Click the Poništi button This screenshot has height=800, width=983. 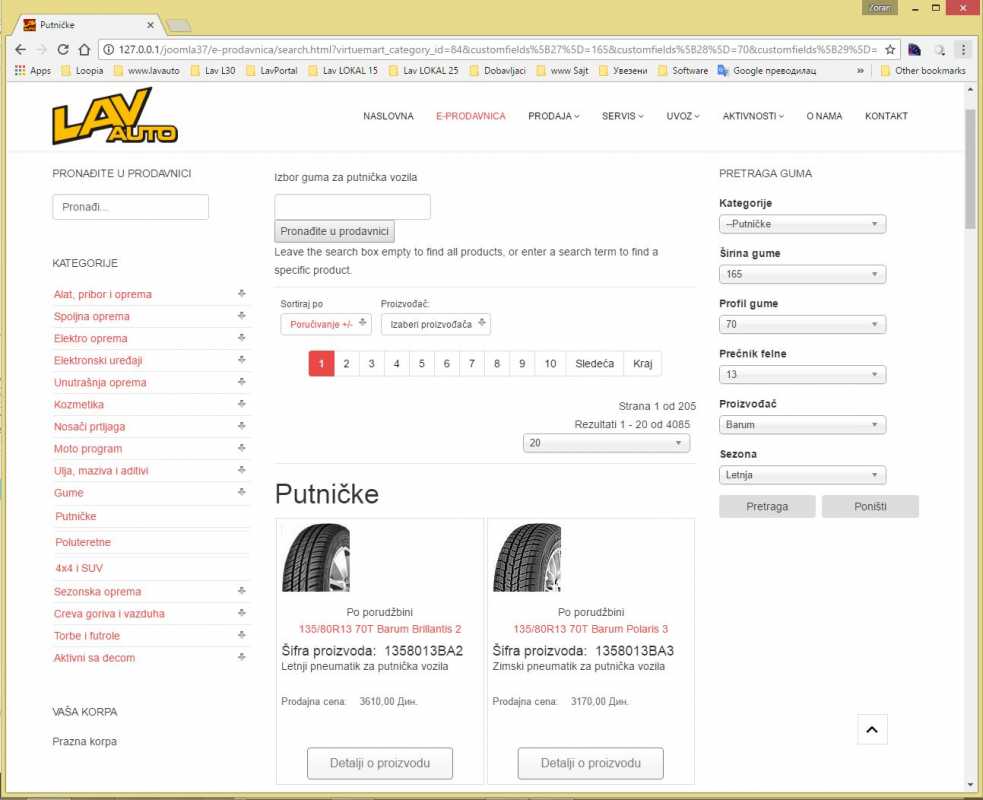pyautogui.click(x=870, y=506)
